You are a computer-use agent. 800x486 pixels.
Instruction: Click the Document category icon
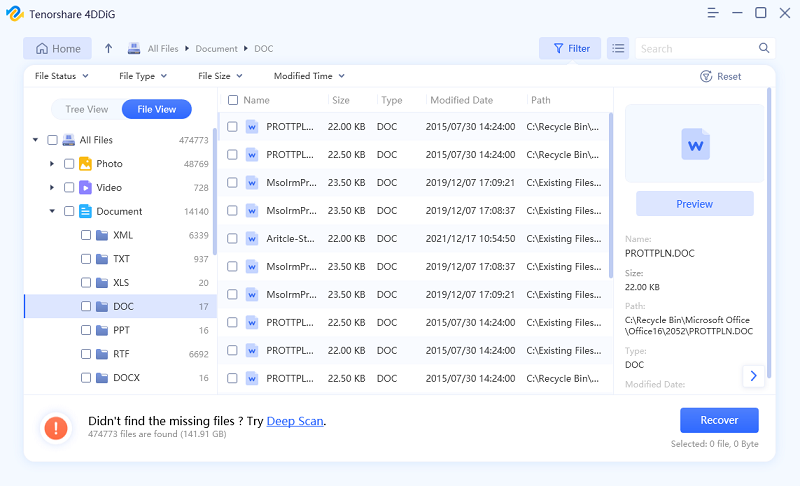click(x=85, y=211)
